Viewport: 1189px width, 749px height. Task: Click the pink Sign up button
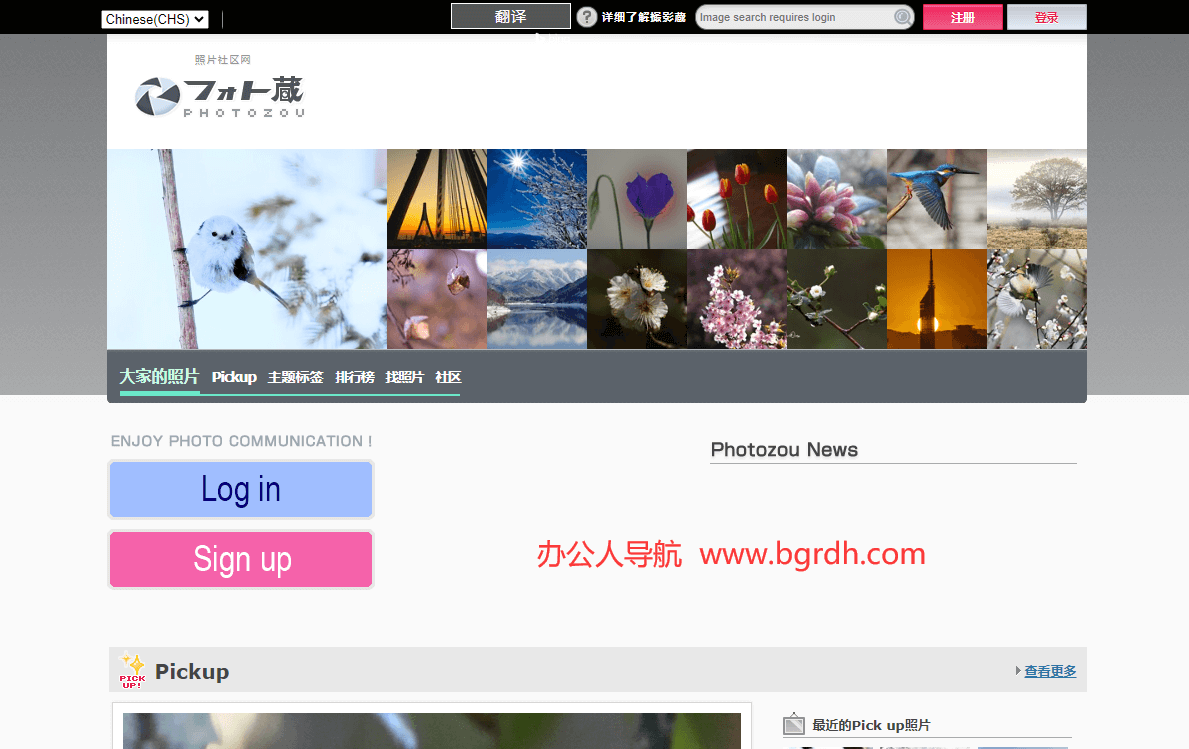pos(240,559)
